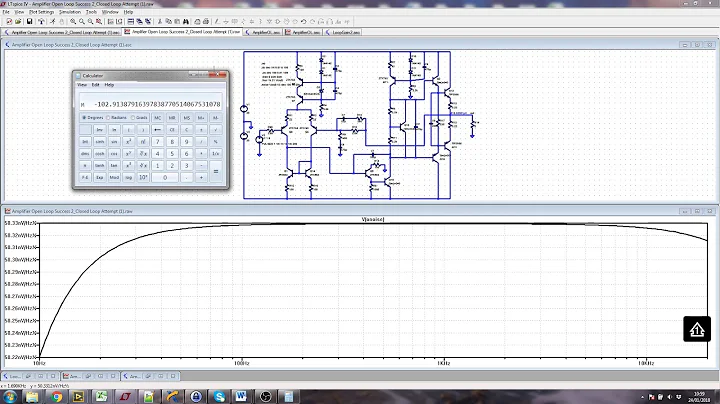Click the Print setup toolbar icon
Image resolution: width=720 pixels, height=404 pixels.
pyautogui.click(x=197, y=22)
